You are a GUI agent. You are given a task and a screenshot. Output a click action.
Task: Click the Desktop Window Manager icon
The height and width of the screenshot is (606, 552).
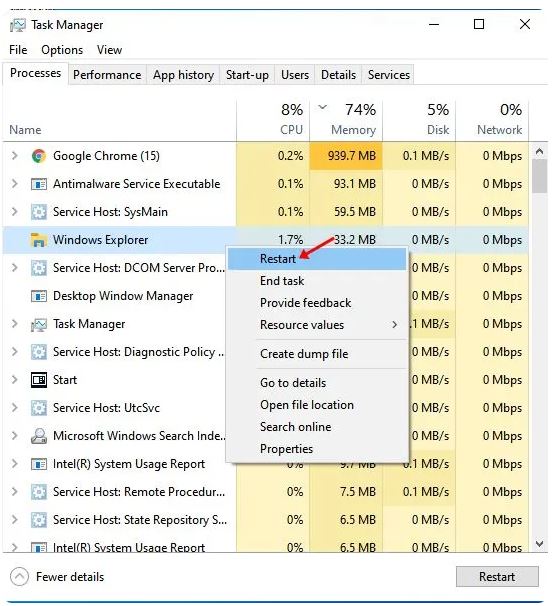click(x=39, y=296)
